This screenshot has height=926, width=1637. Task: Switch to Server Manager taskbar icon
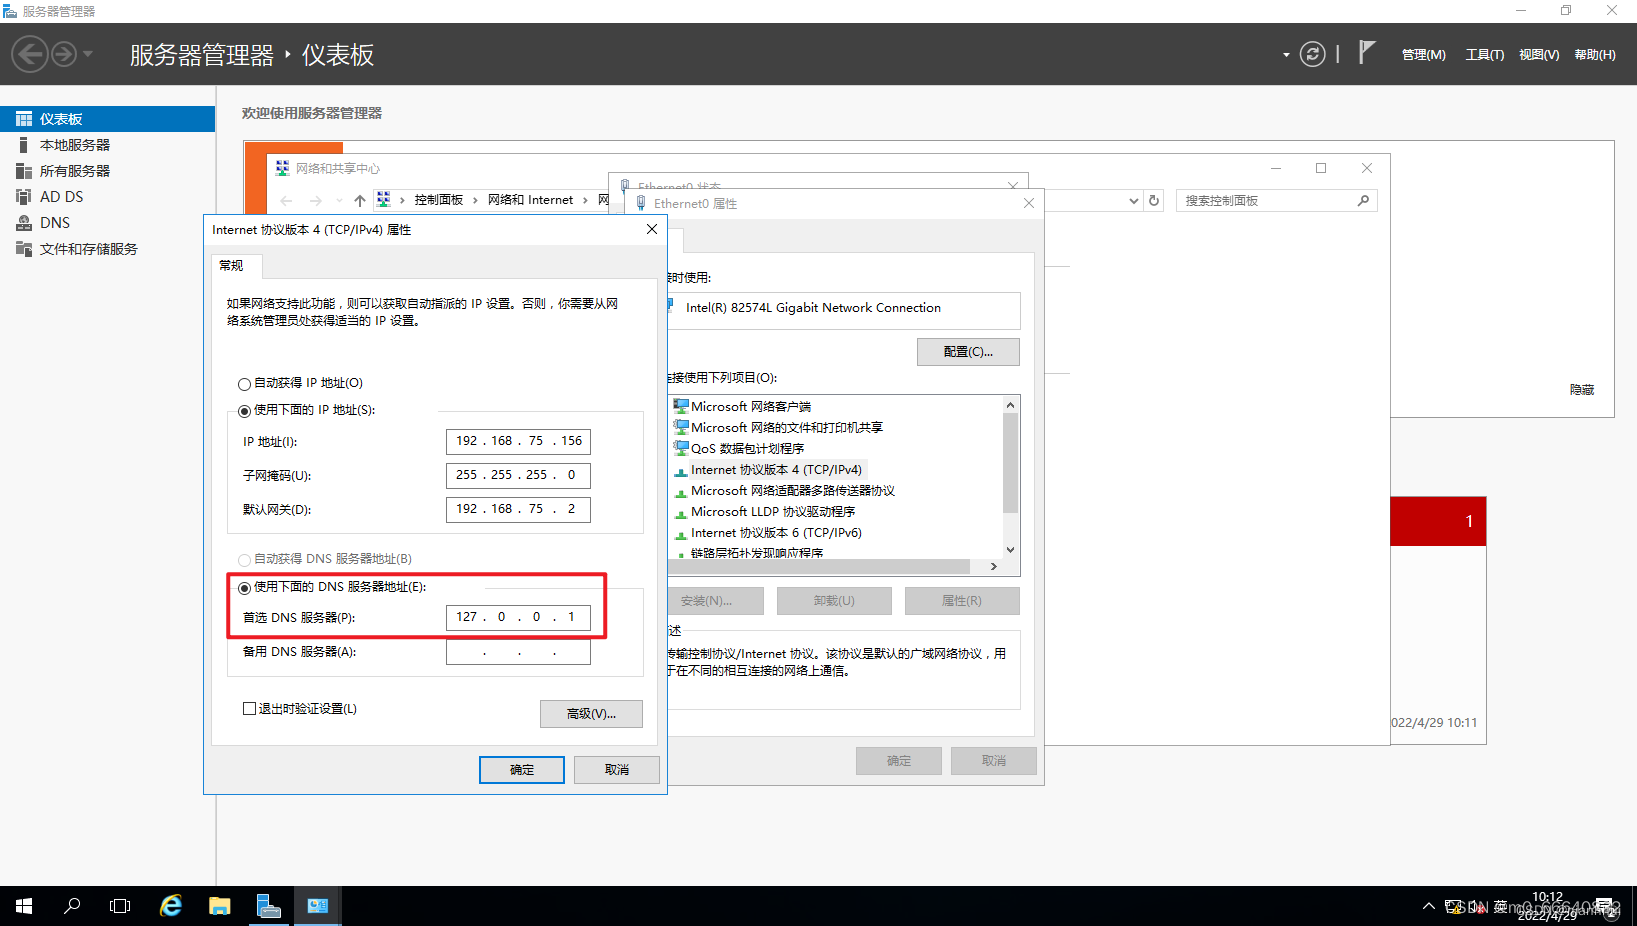click(x=269, y=906)
